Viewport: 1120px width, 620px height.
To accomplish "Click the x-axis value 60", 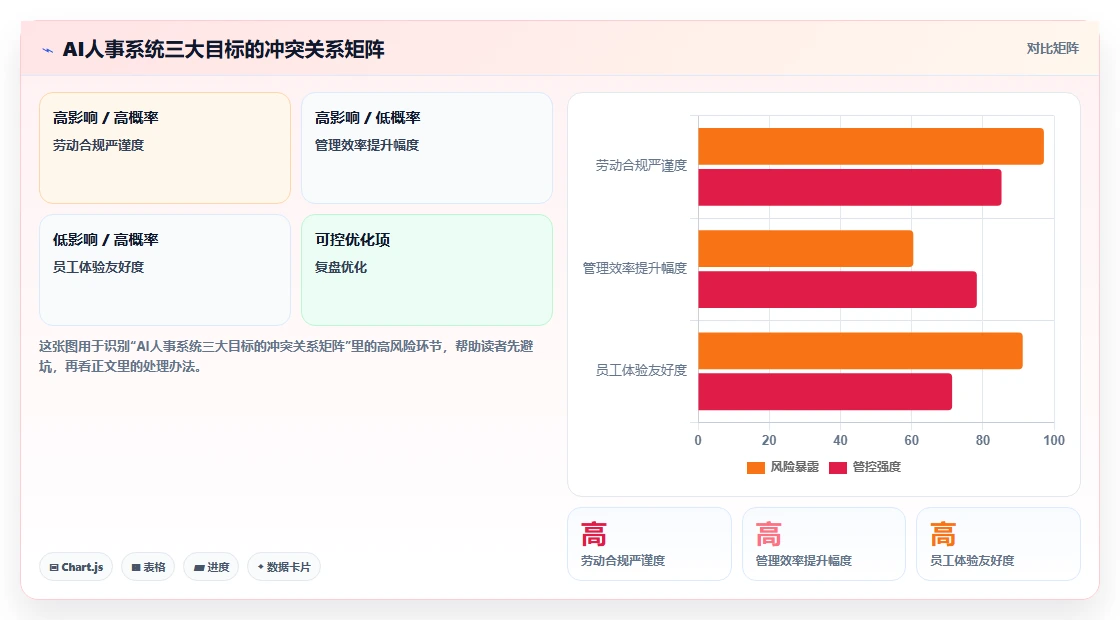I will [x=911, y=441].
